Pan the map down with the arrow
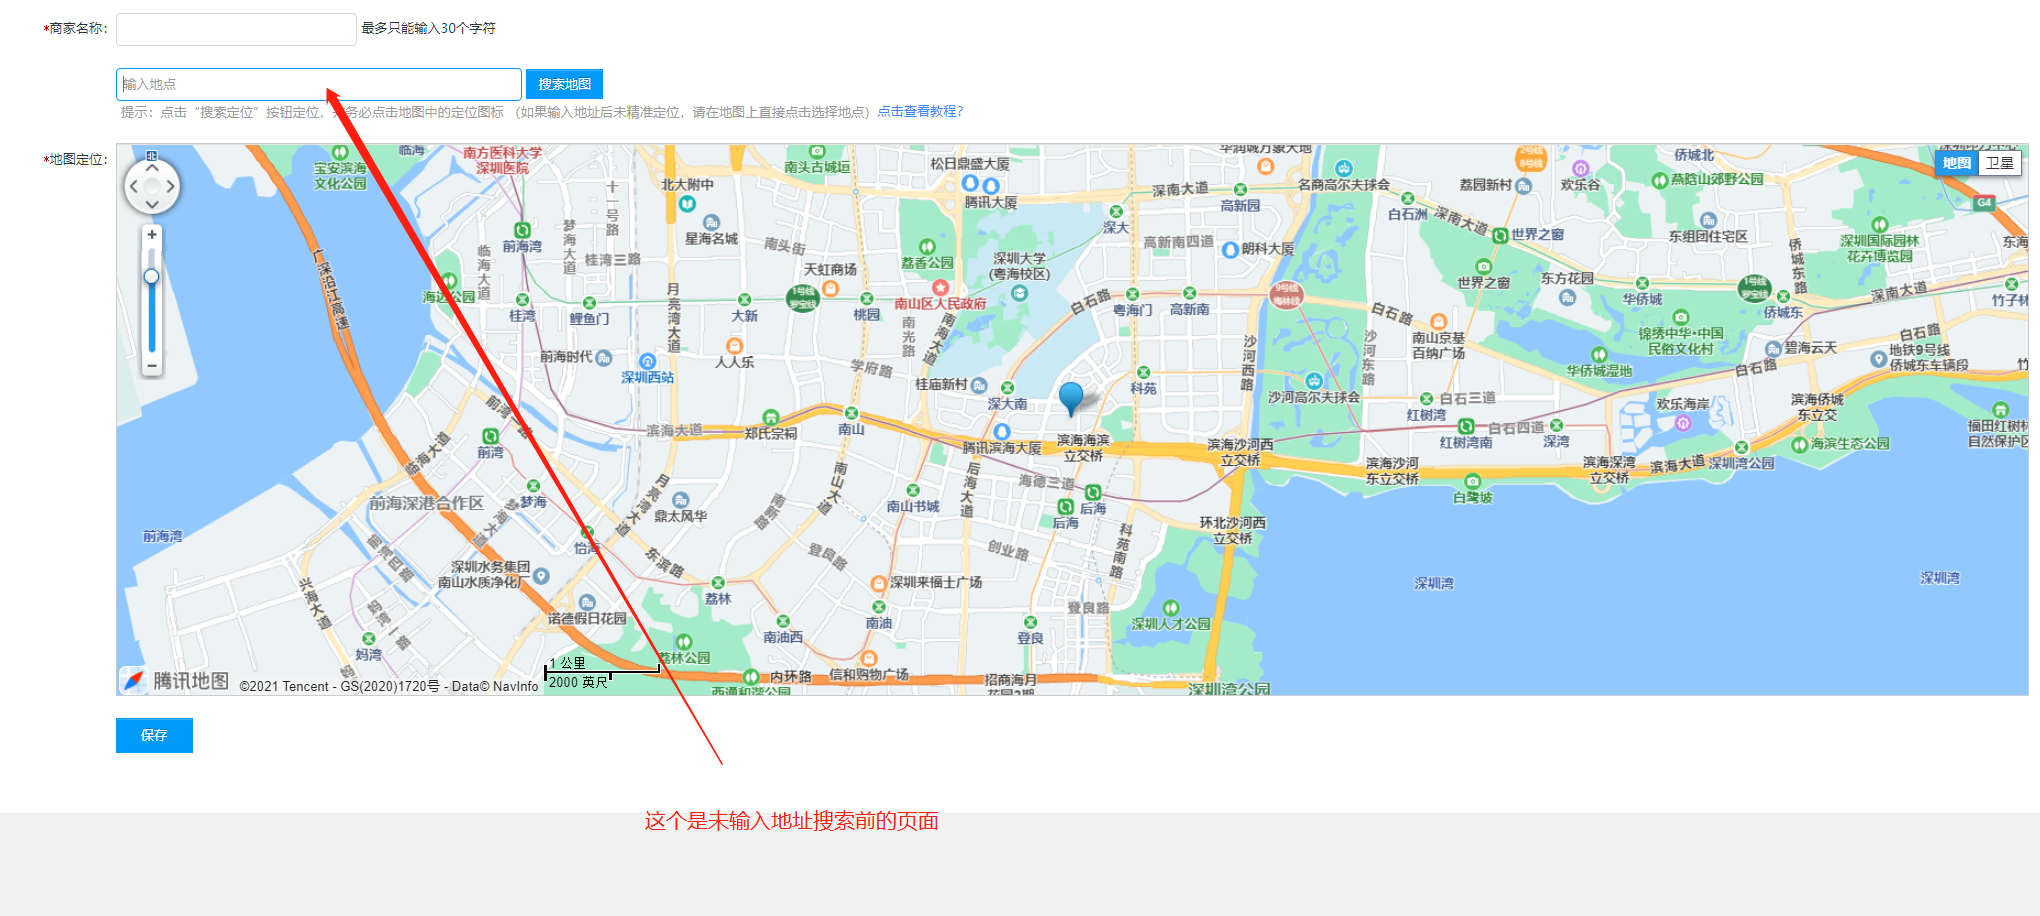 pos(152,204)
